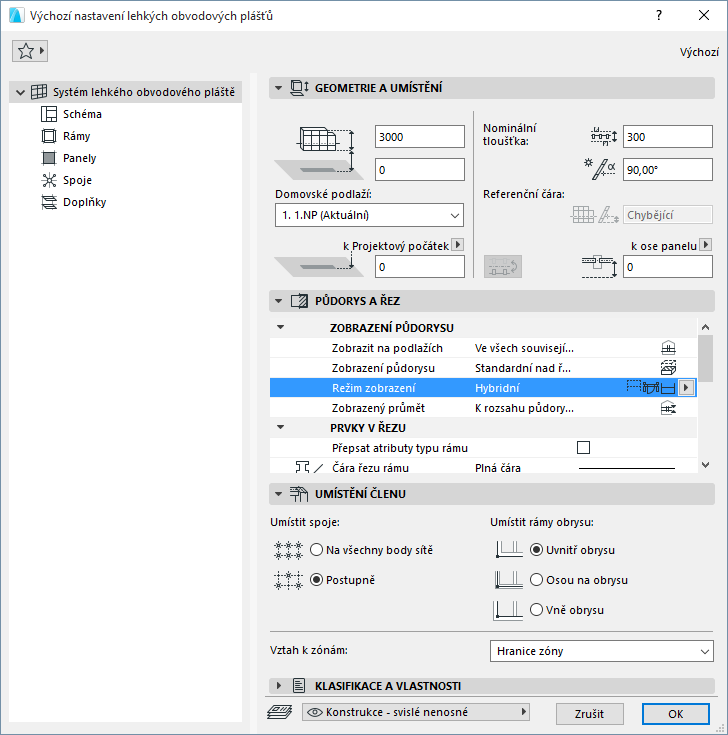The width and height of the screenshot is (728, 735).
Task: Click the nominal thickness icon
Action: pyautogui.click(x=604, y=136)
